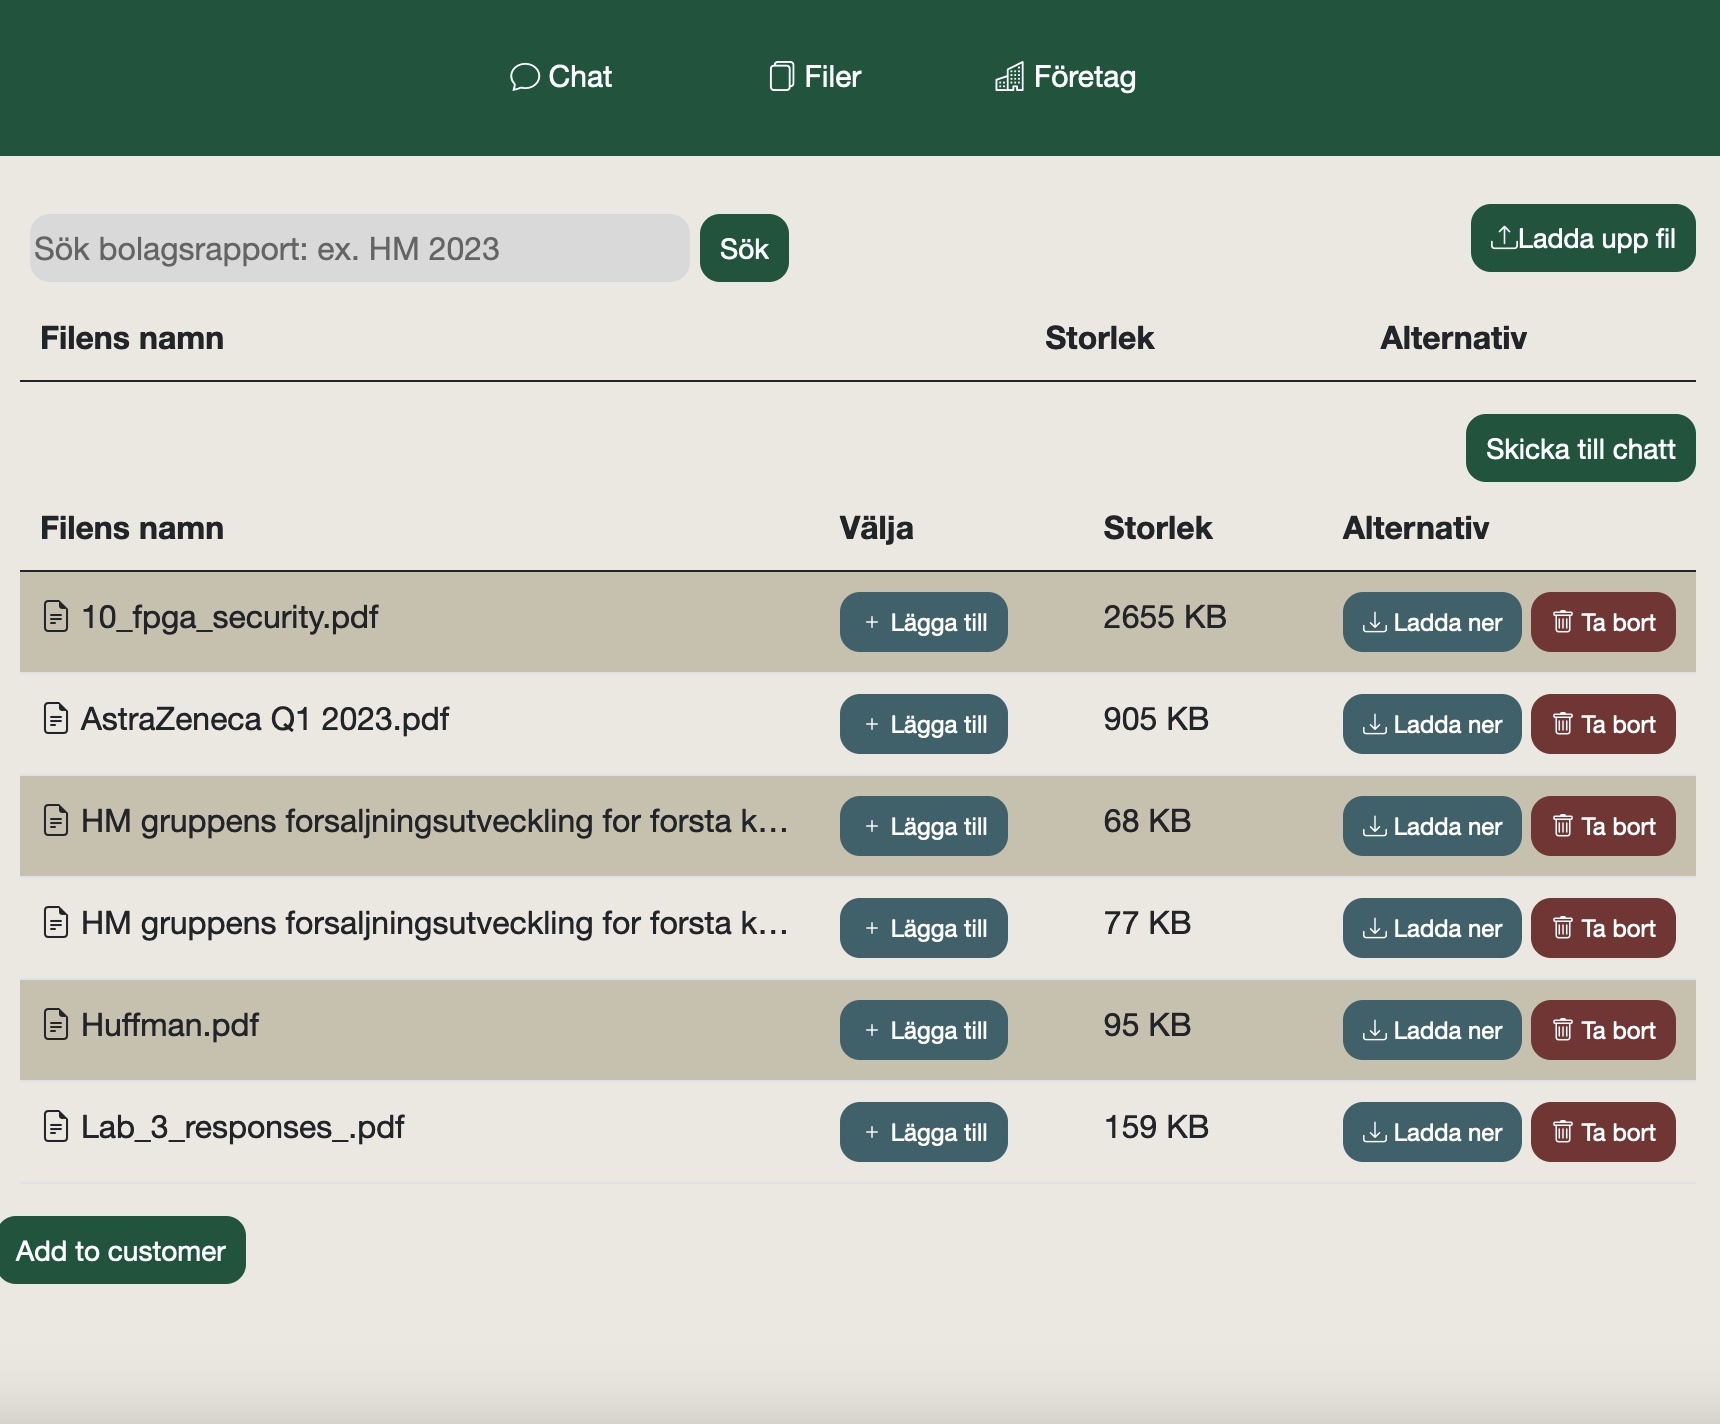Viewport: 1720px width, 1424px height.
Task: Switch to the Filer tab
Action: pyautogui.click(x=815, y=77)
